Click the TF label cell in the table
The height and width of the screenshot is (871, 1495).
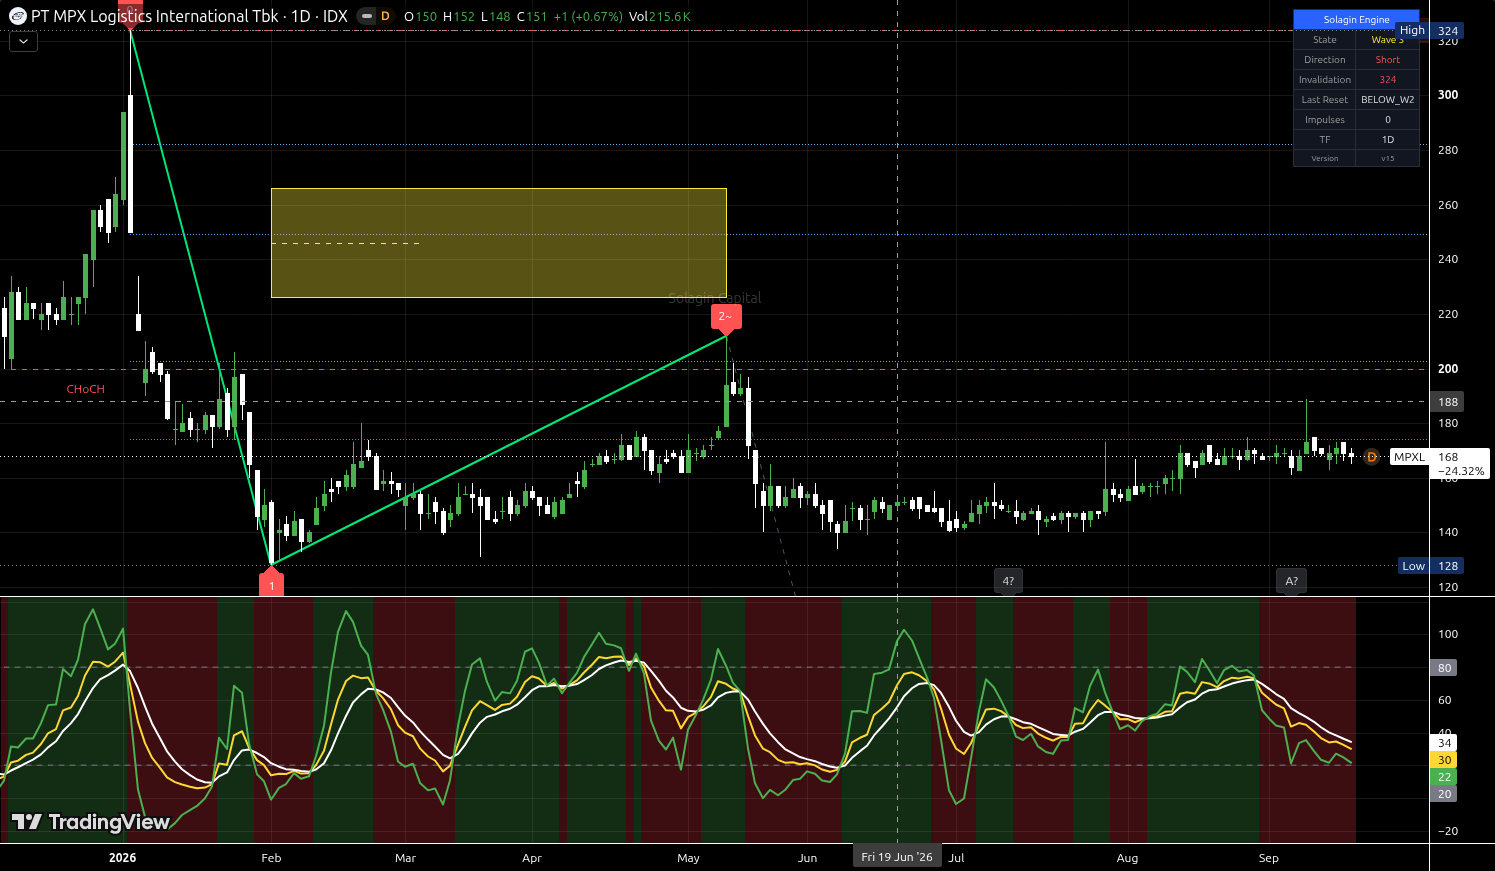[x=1324, y=140]
